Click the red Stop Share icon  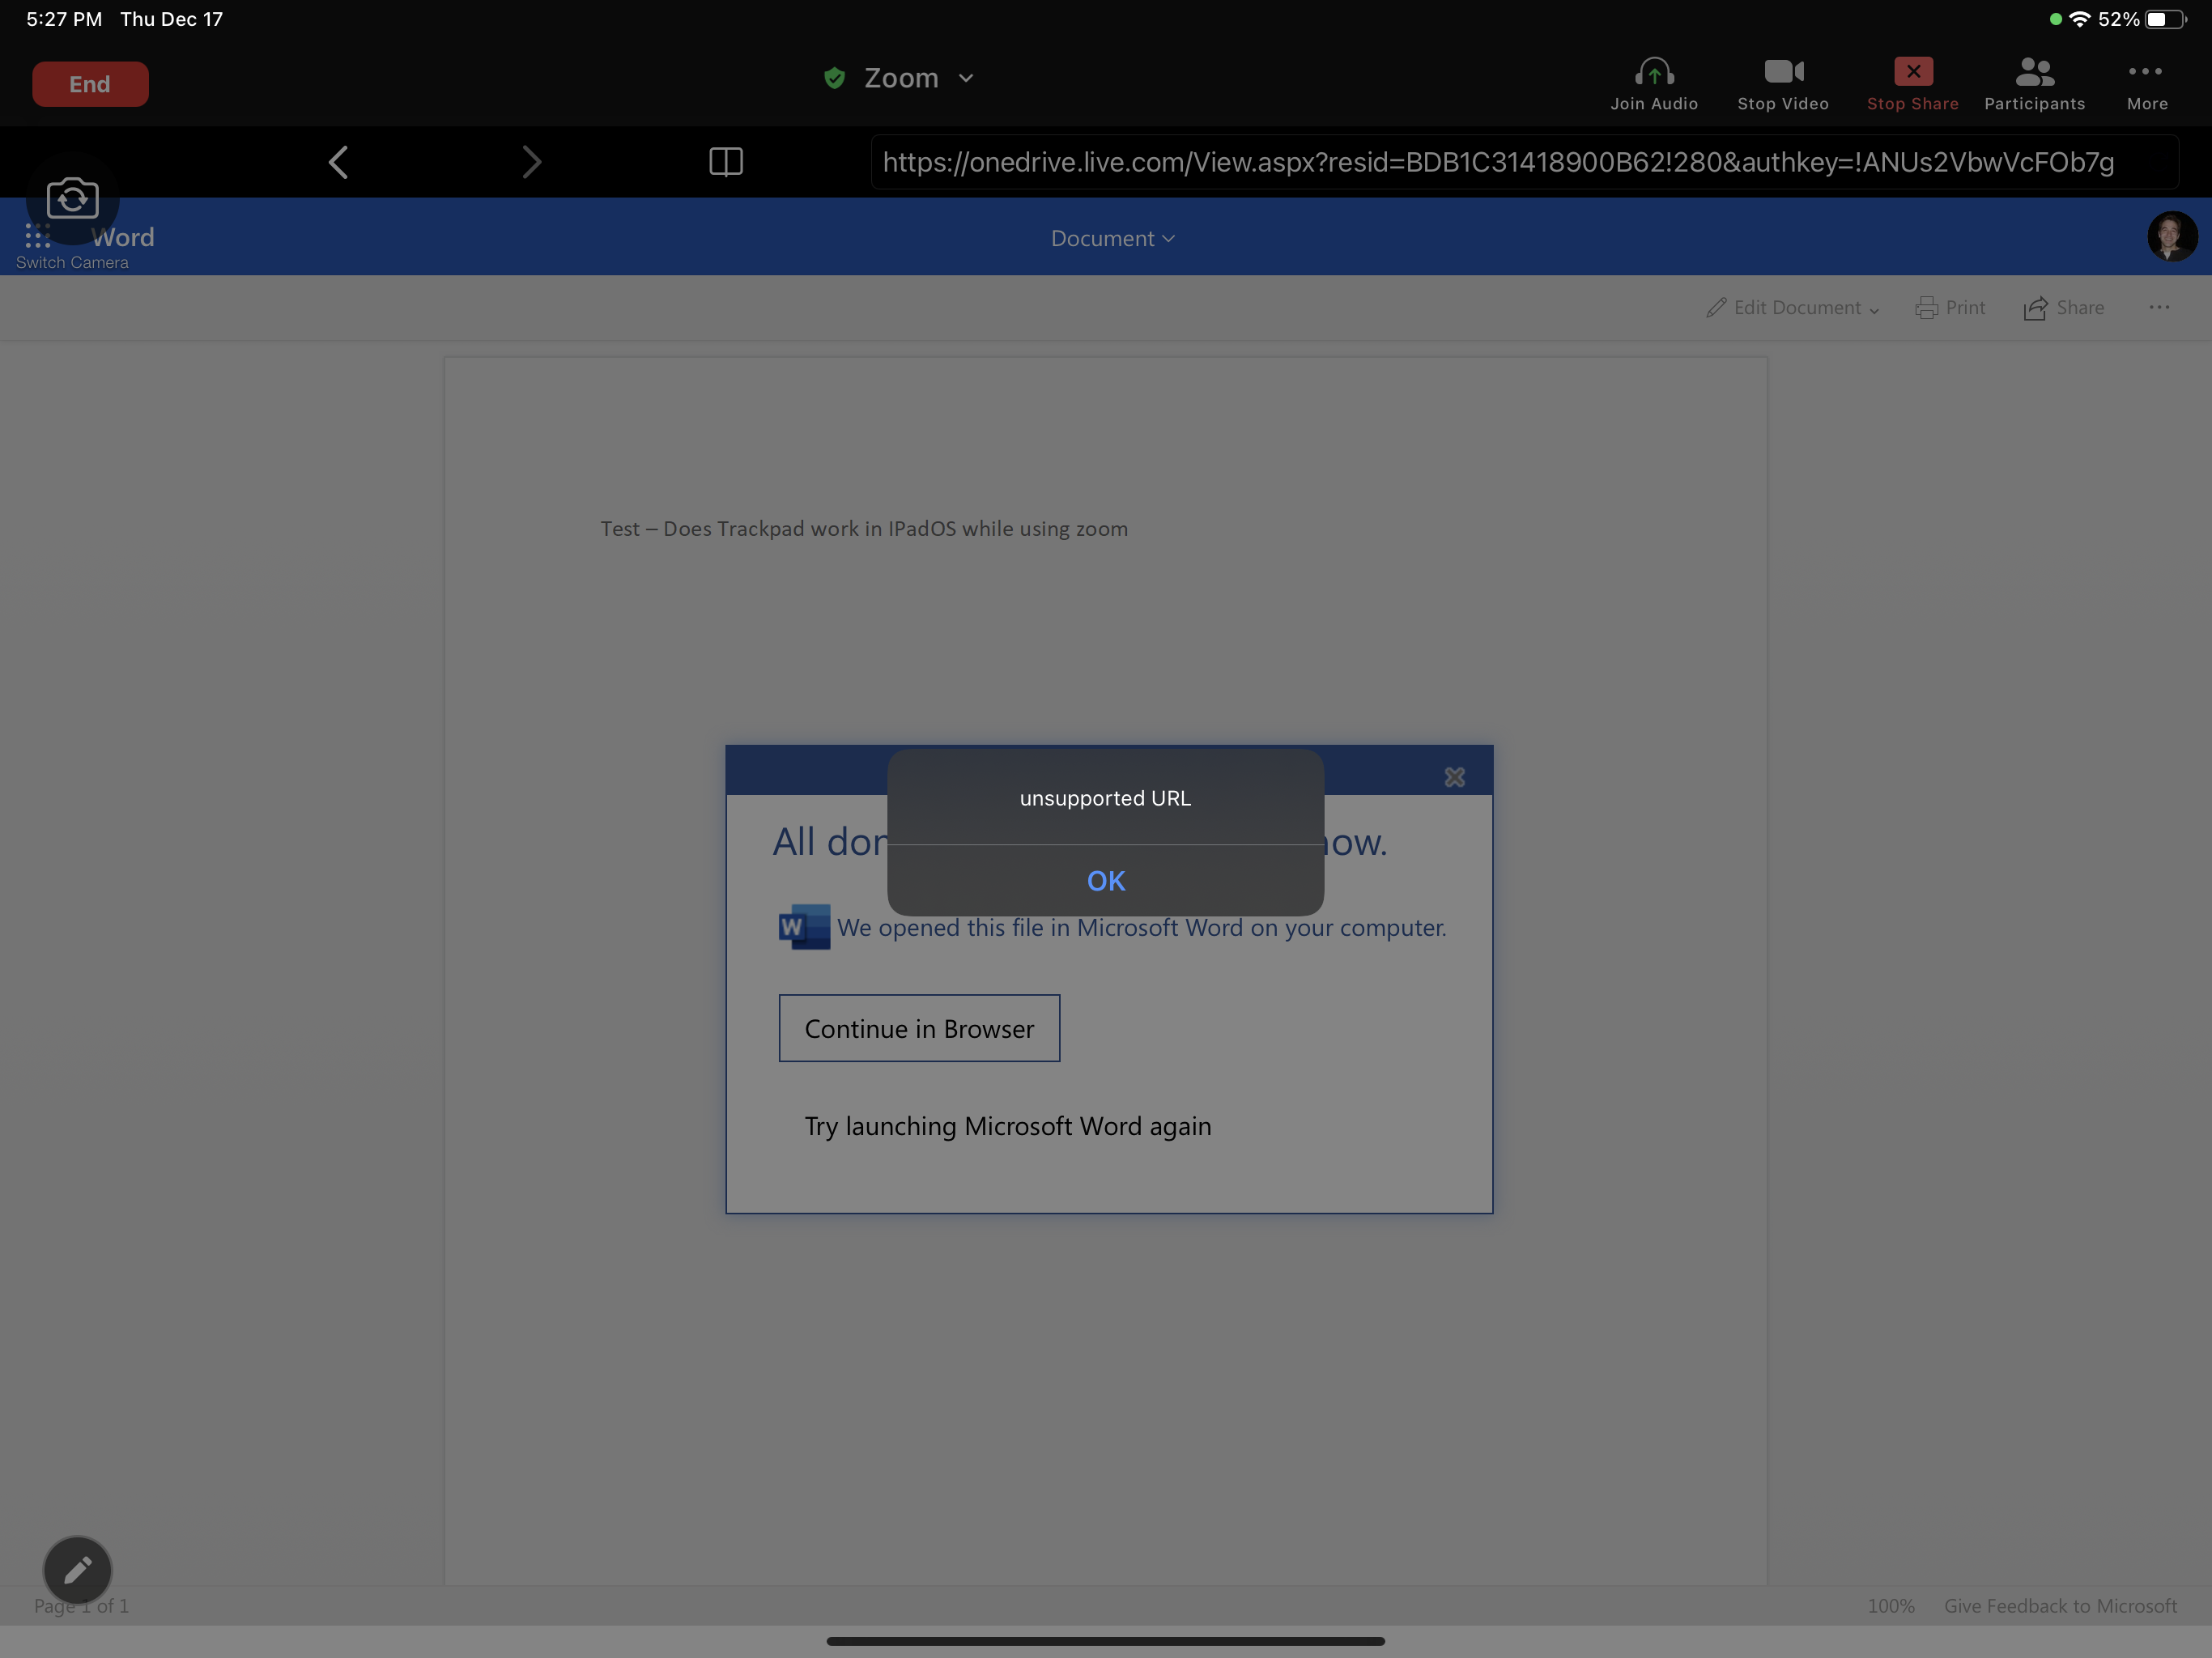pos(1912,72)
